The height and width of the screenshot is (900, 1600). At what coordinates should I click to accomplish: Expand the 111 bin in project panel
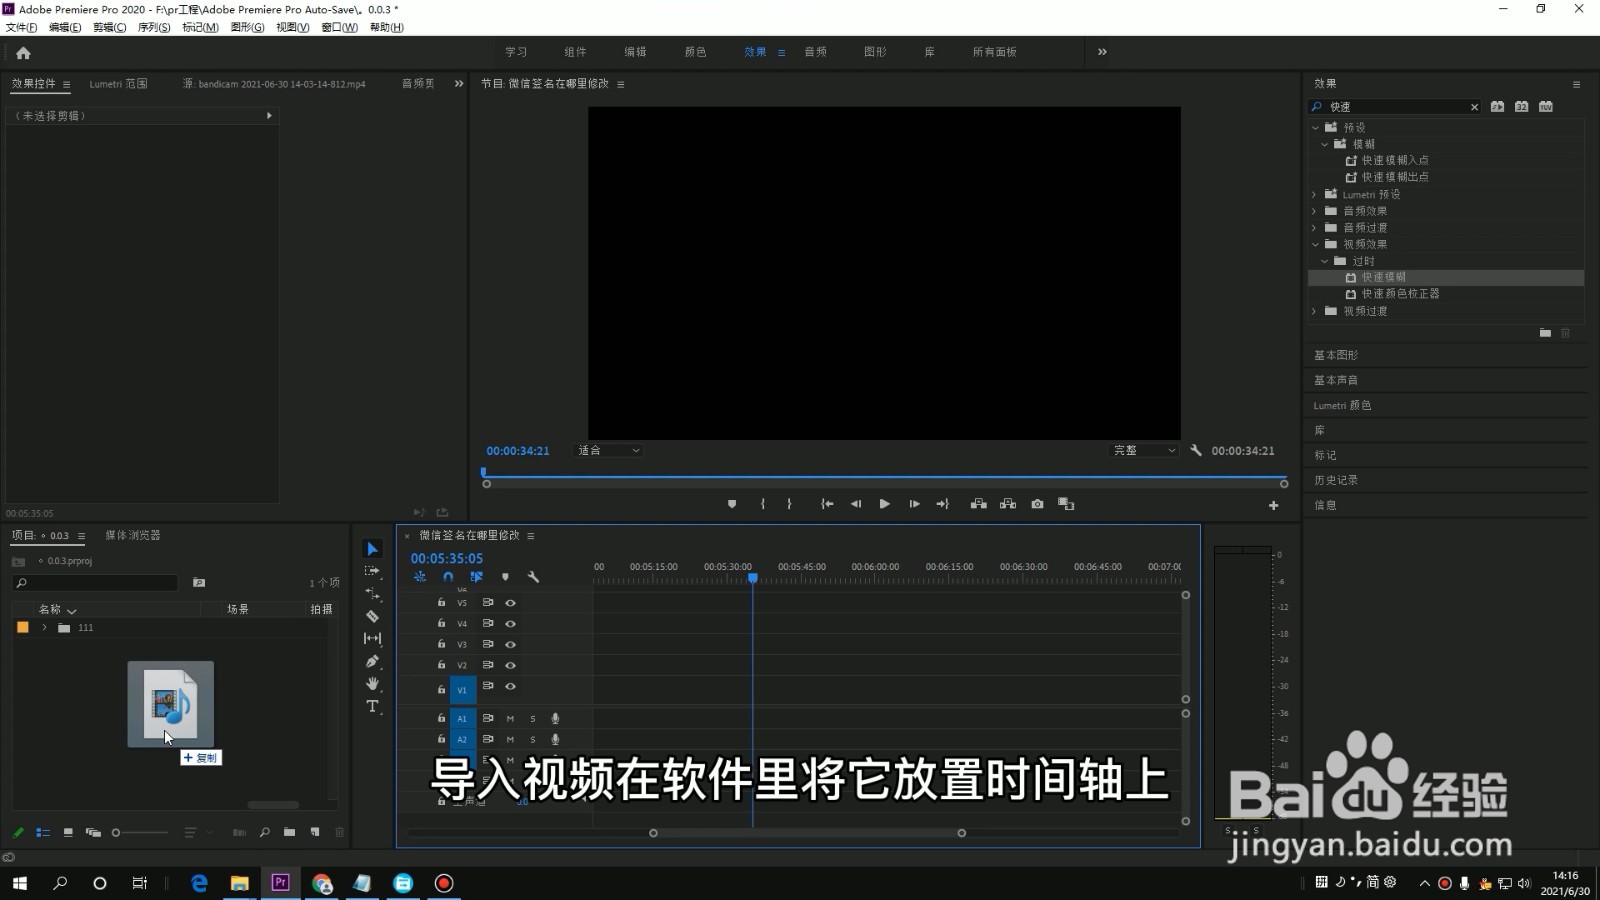click(44, 628)
